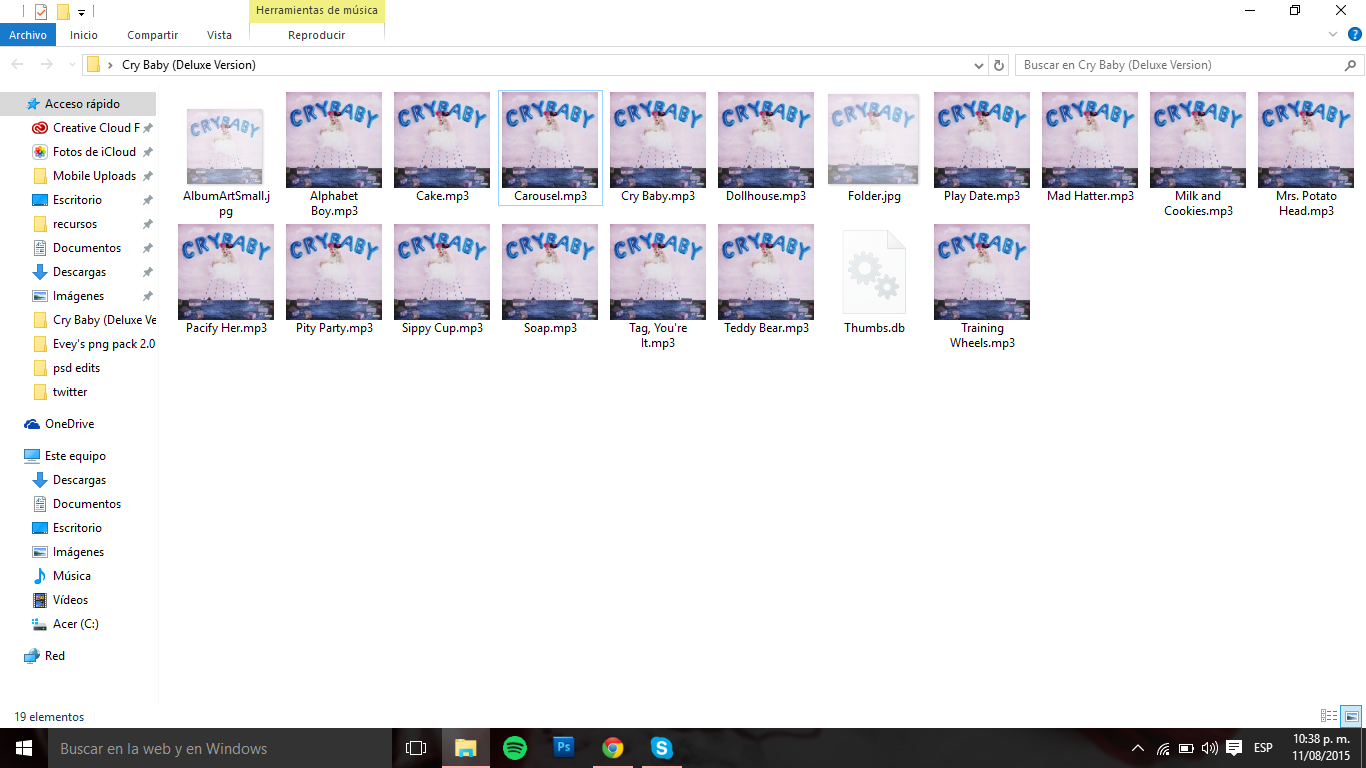Select the Thumbs.db file icon

pos(874,272)
